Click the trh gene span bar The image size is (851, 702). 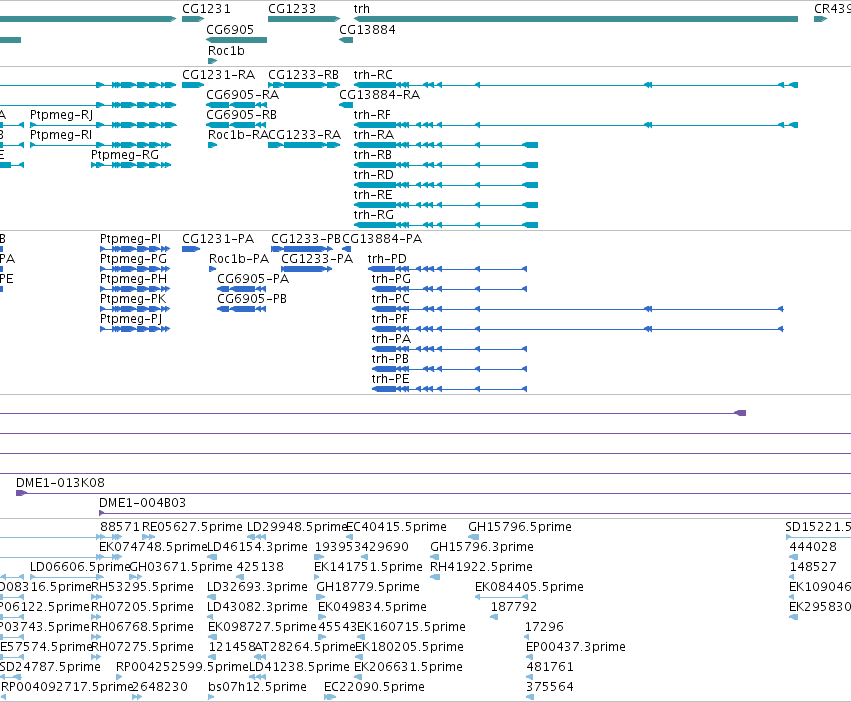tap(576, 19)
